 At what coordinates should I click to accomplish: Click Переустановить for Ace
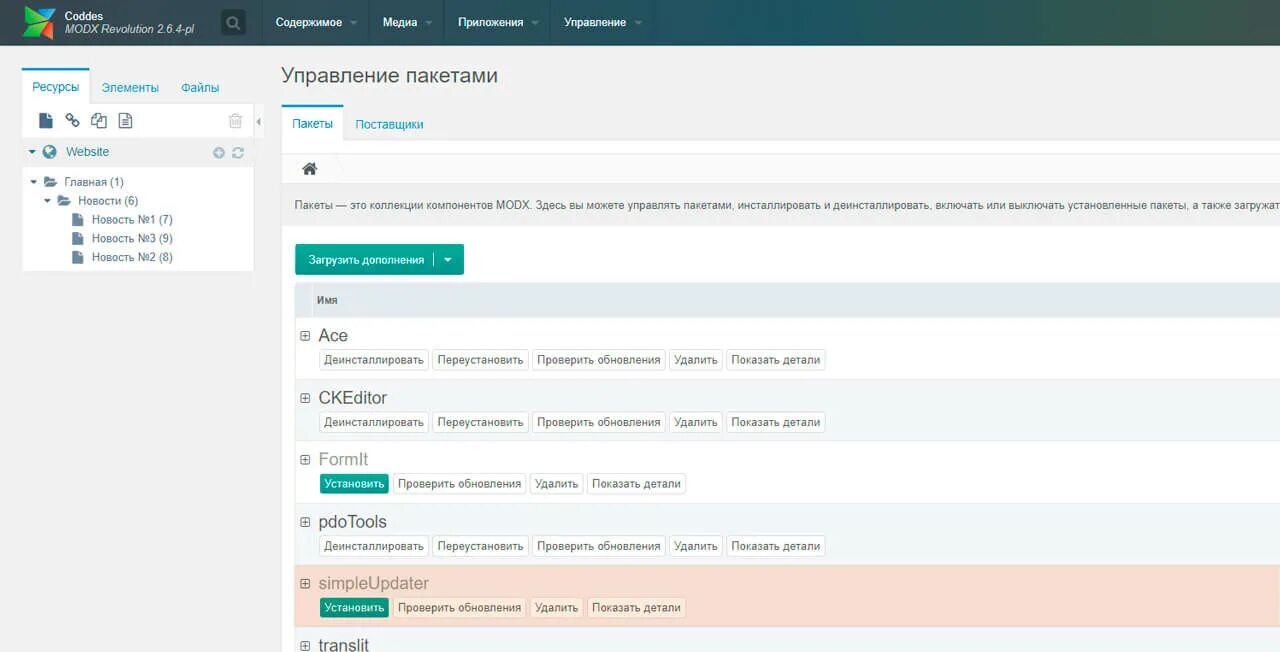coord(480,360)
